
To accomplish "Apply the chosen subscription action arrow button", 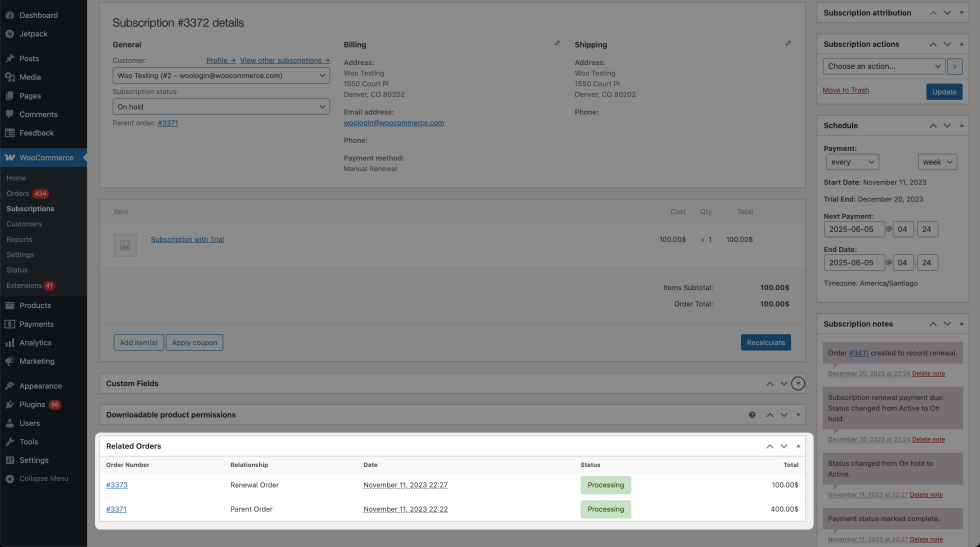I will click(x=955, y=66).
